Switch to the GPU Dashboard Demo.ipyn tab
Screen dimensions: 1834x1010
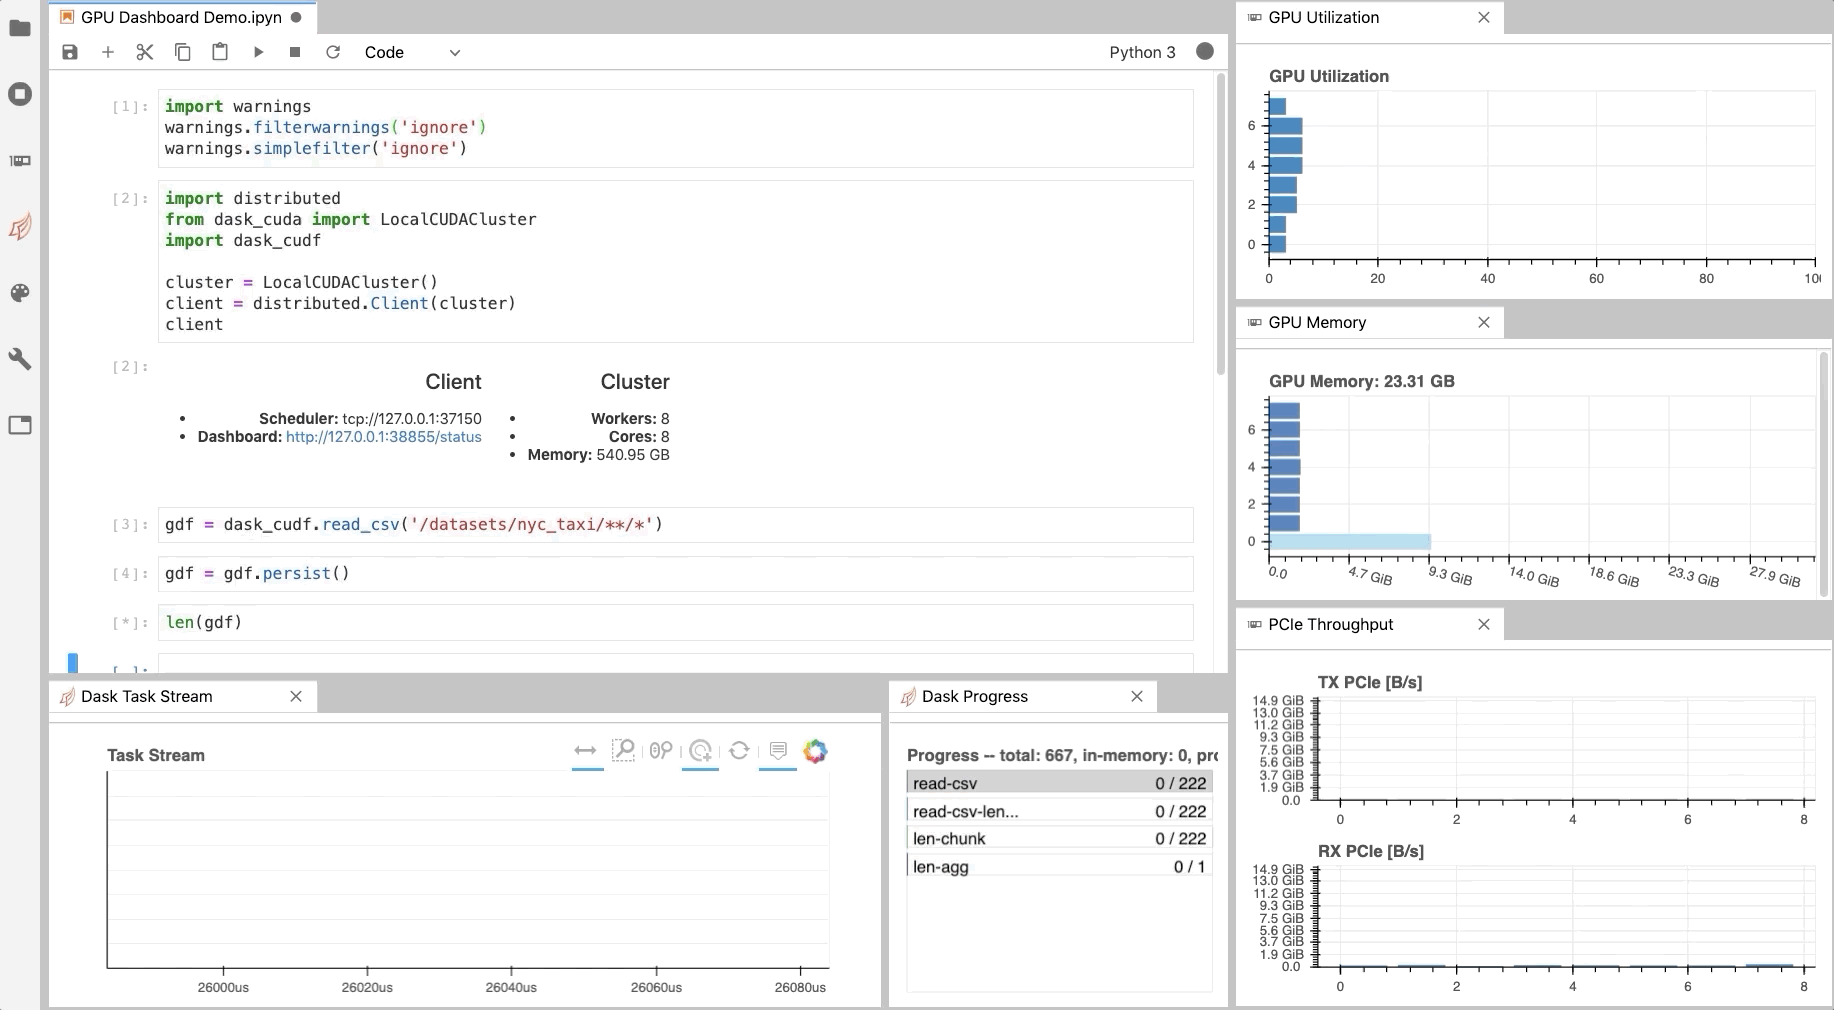(178, 17)
